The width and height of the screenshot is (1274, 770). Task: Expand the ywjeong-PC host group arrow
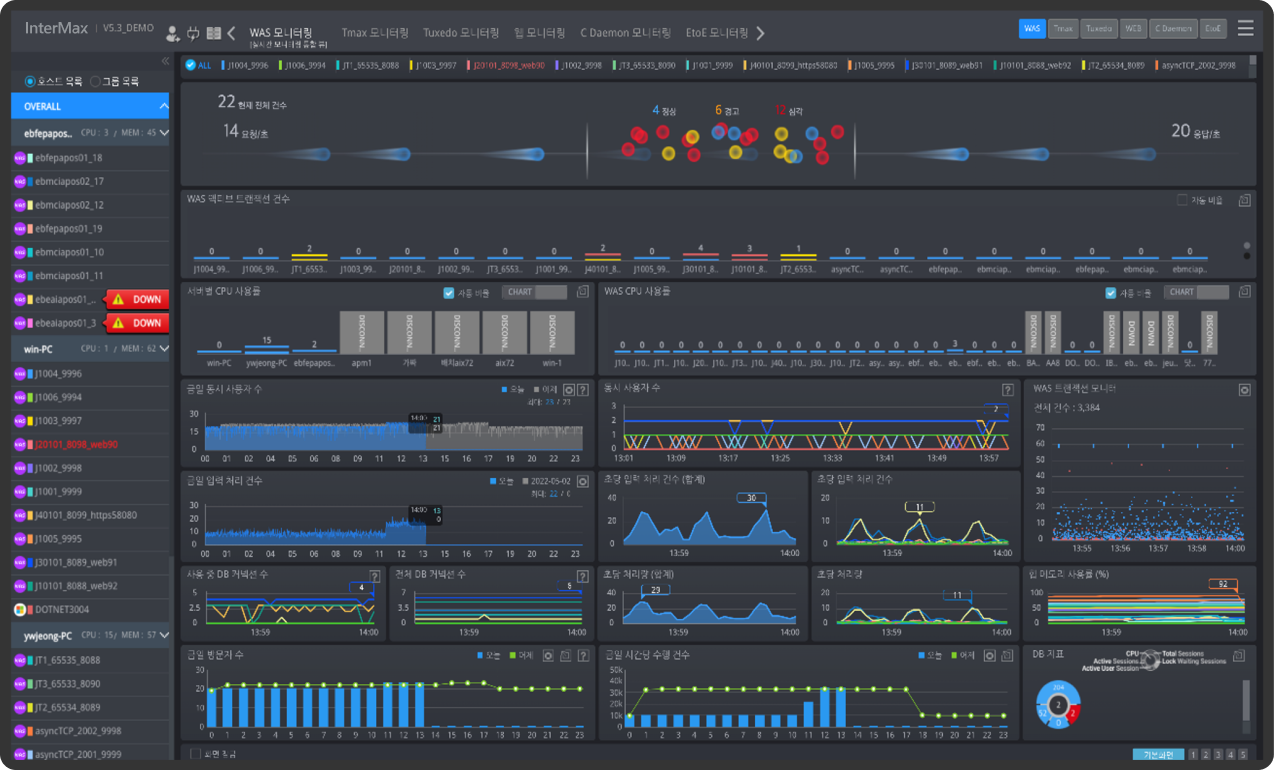pyautogui.click(x=164, y=635)
